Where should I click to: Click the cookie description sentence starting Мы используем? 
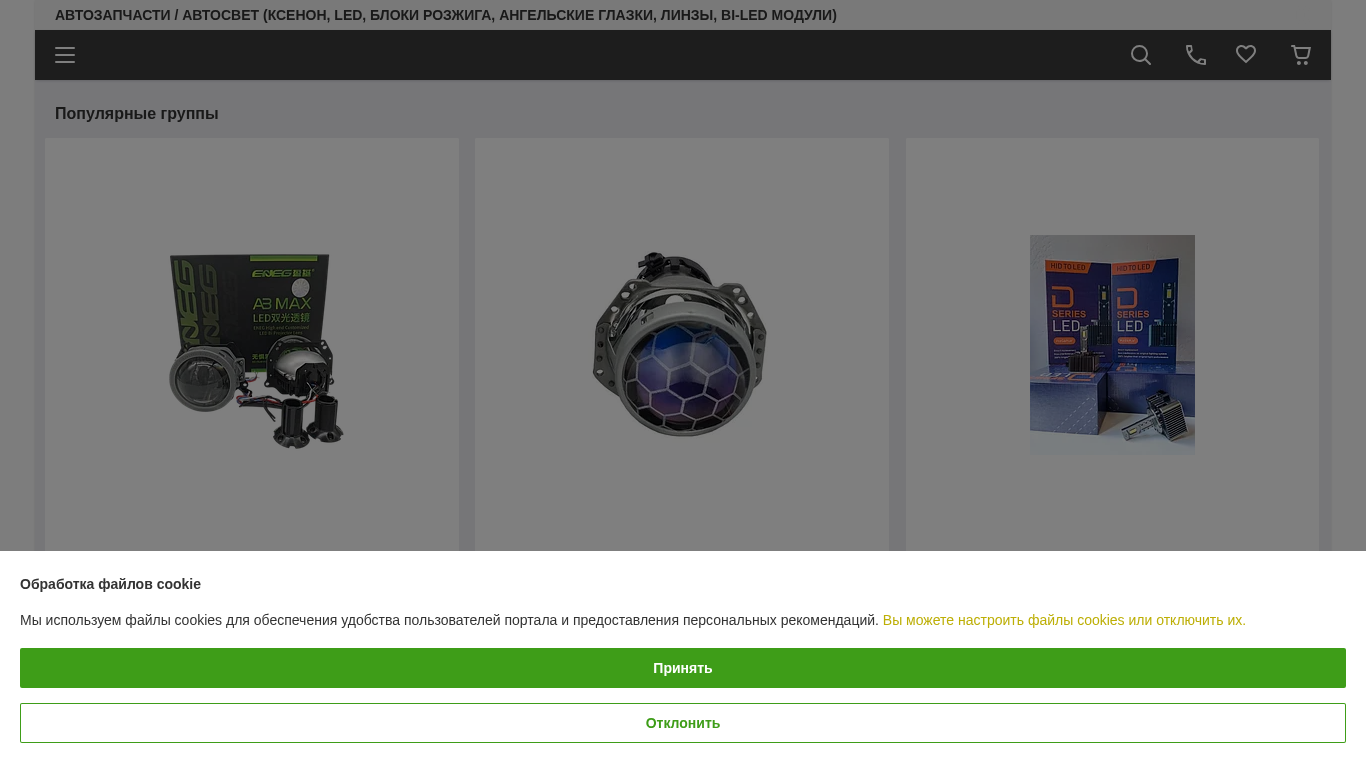449,620
